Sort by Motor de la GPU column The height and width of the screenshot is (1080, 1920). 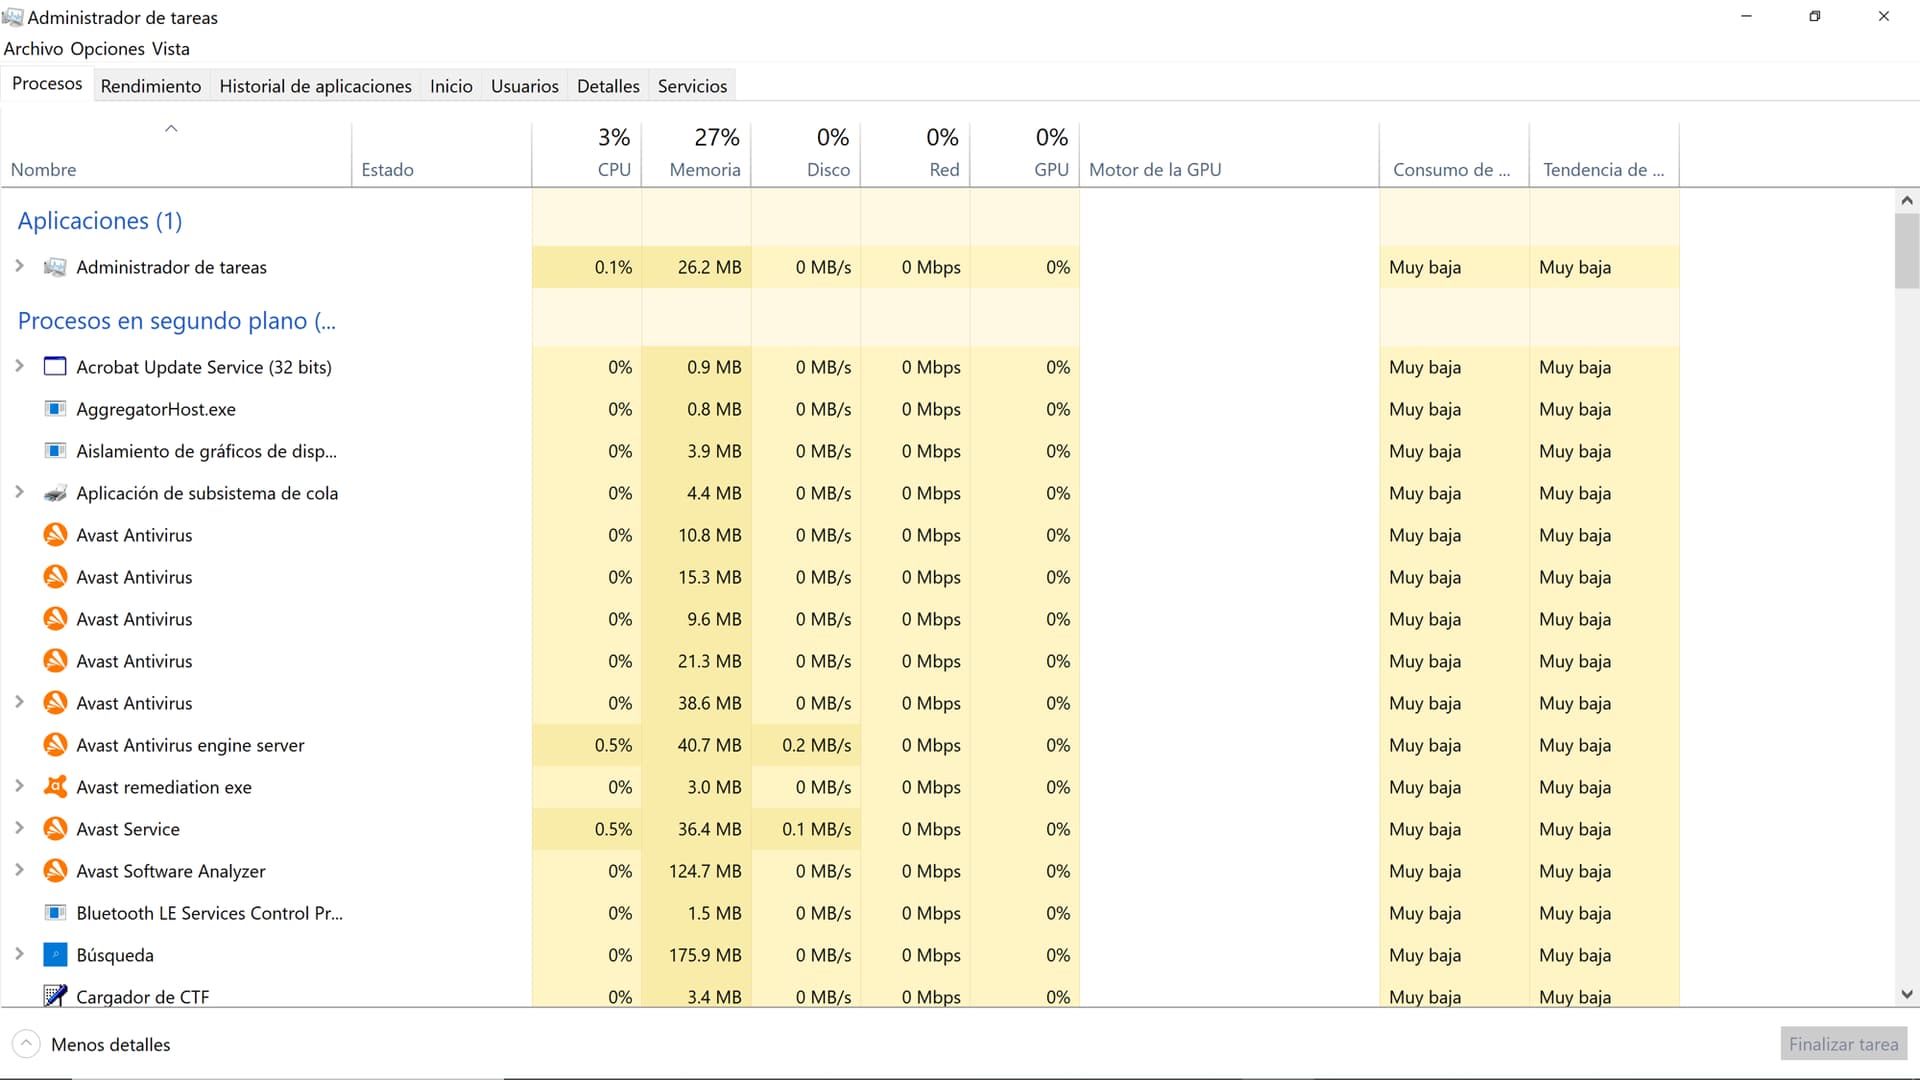coord(1229,154)
